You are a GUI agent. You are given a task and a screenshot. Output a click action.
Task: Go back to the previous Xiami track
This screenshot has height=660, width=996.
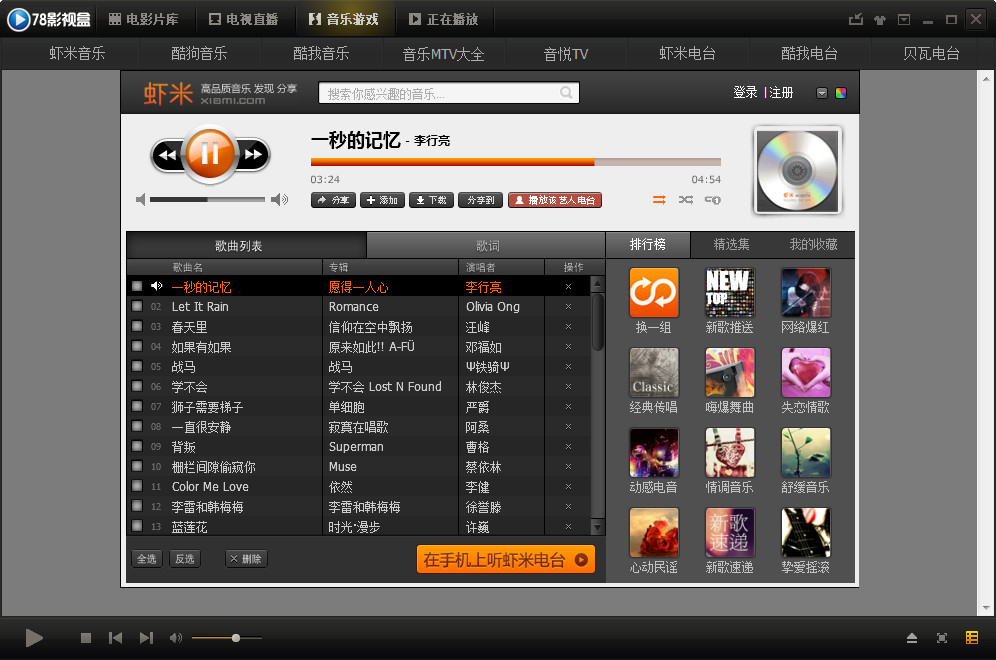click(x=167, y=154)
